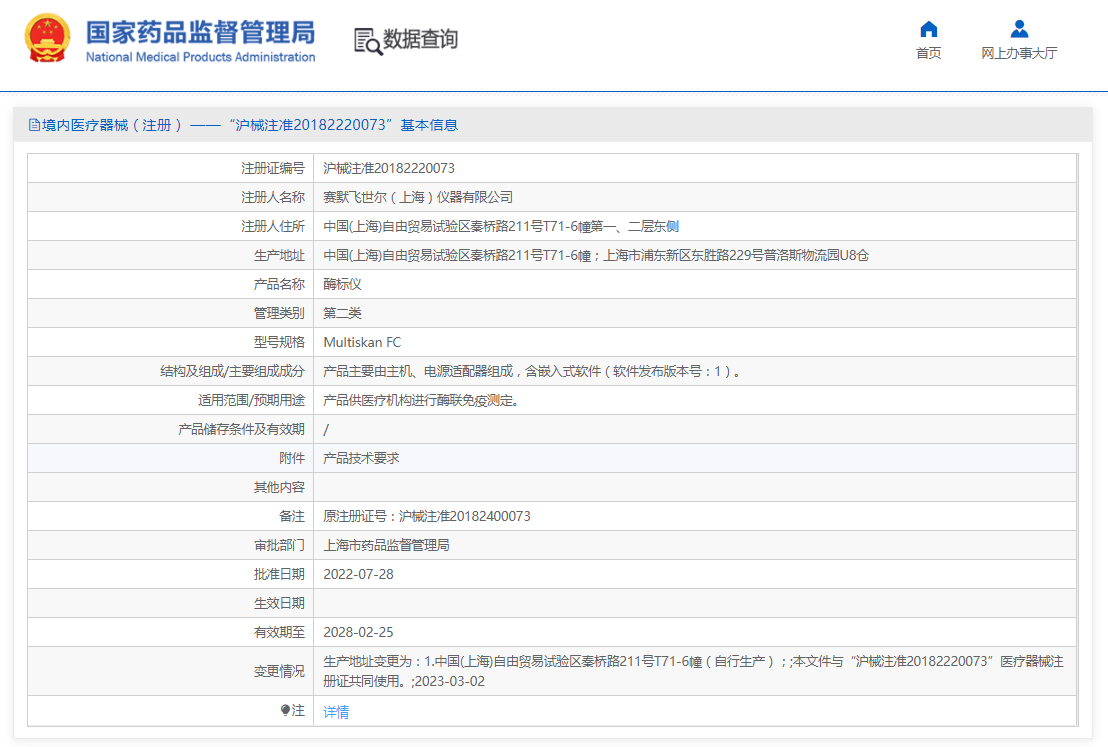Select registrant name 赛默飞世尔（上海）仪器有限公司
Image resolution: width=1108 pixels, height=747 pixels.
pos(417,197)
